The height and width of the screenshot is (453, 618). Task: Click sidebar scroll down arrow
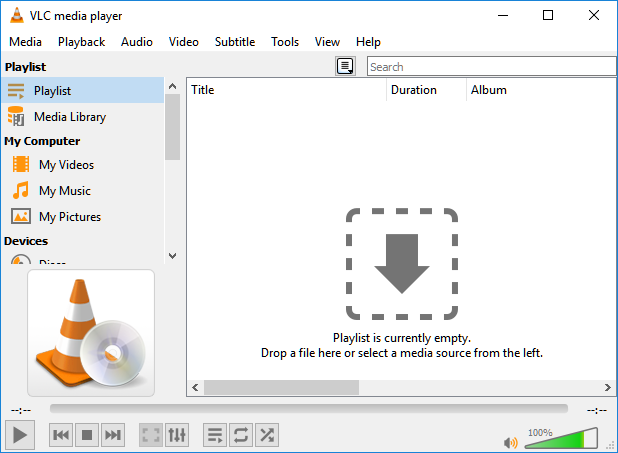coord(172,255)
